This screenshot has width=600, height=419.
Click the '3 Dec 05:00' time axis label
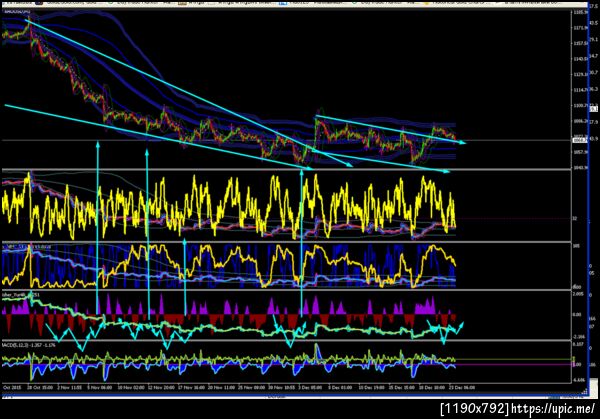[310, 388]
